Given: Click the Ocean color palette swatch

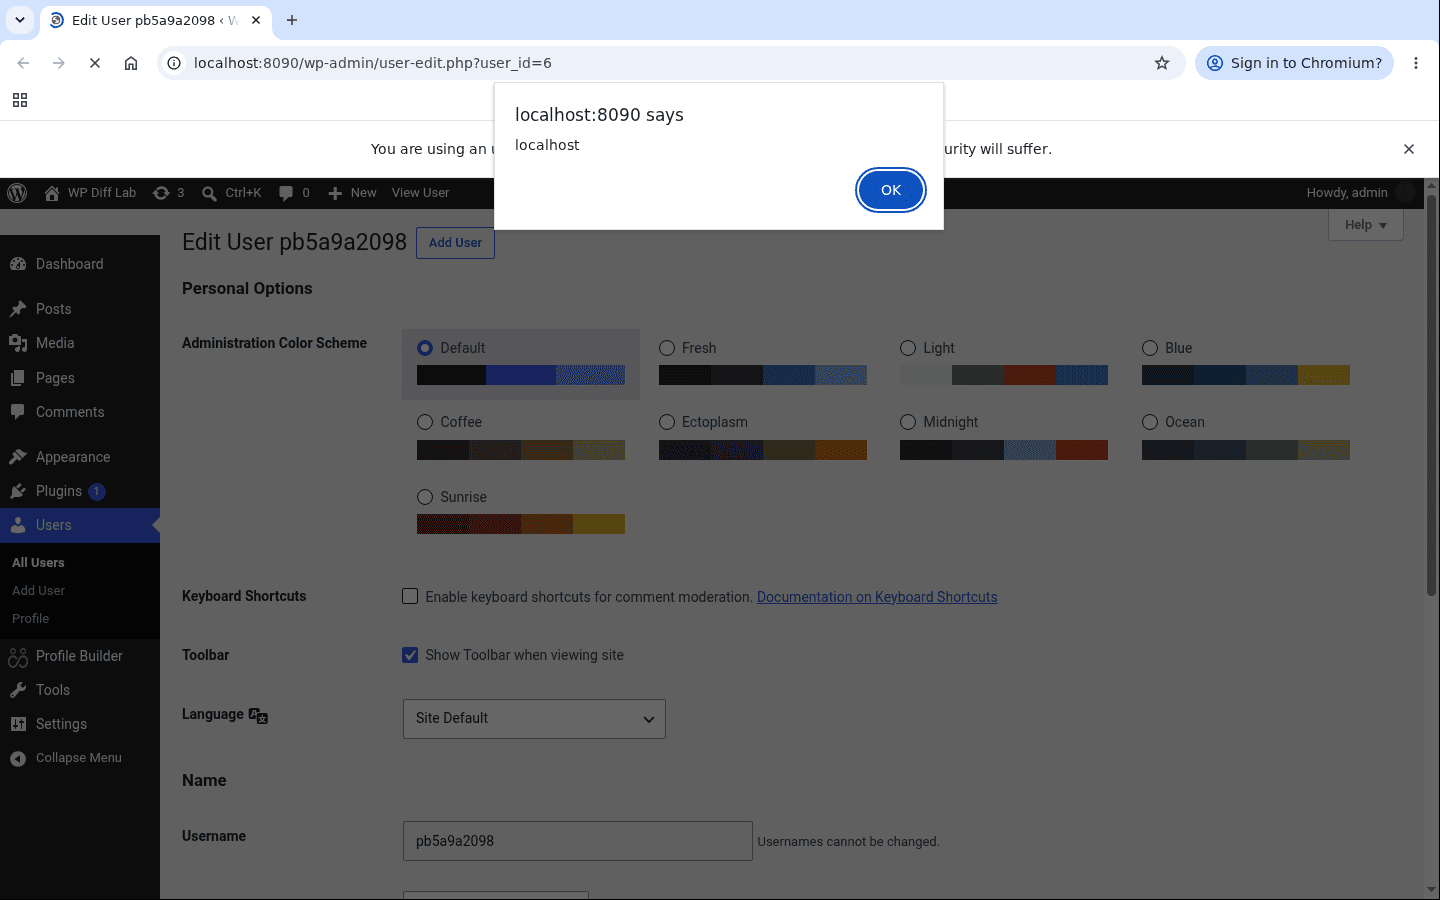Looking at the screenshot, I should (1246, 450).
